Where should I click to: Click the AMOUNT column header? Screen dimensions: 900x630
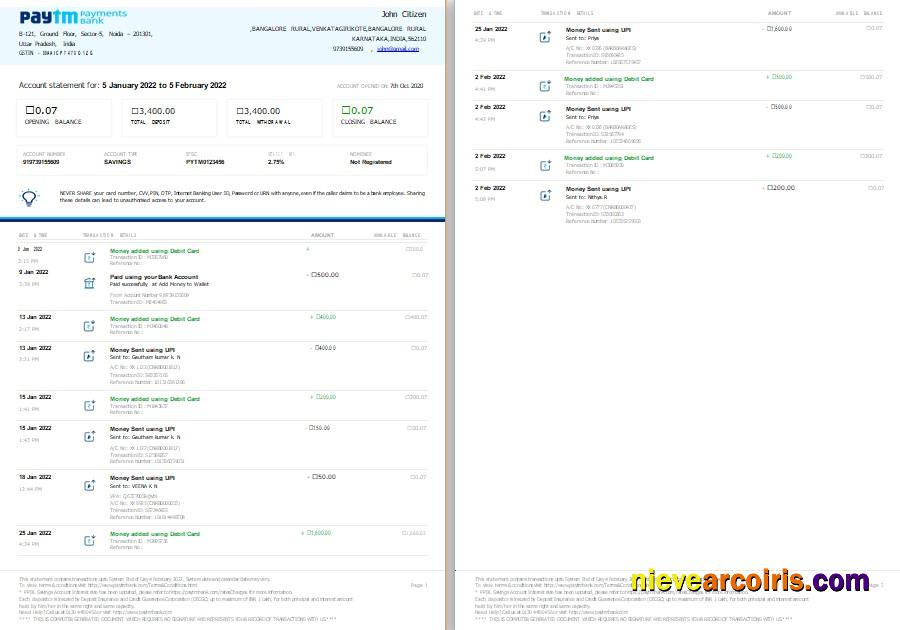[x=321, y=234]
